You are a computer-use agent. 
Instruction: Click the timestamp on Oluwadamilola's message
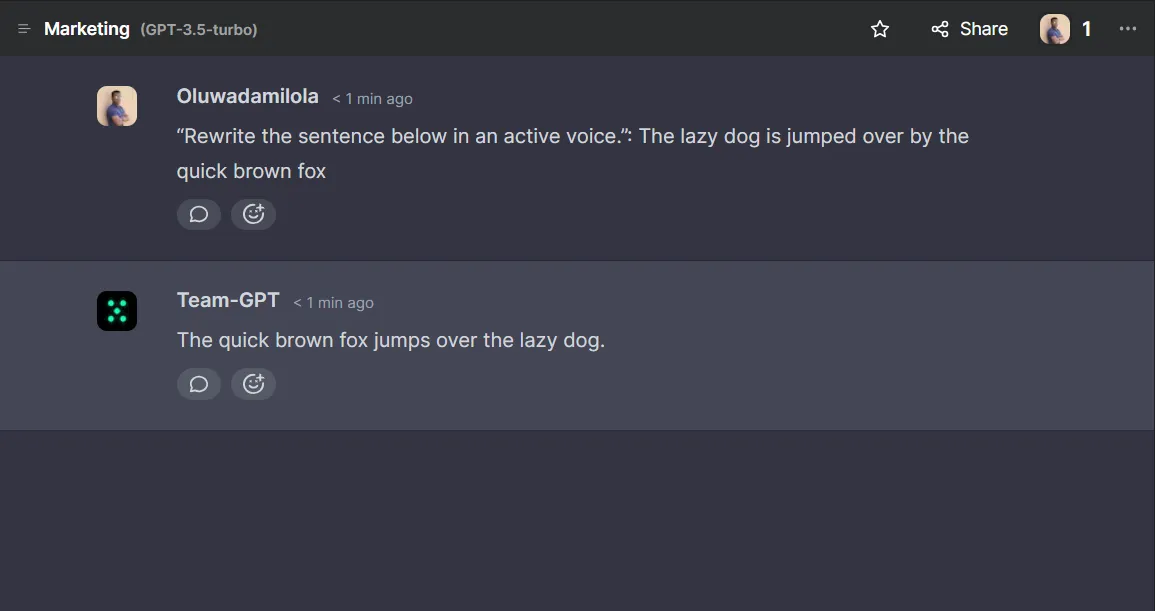(x=371, y=98)
